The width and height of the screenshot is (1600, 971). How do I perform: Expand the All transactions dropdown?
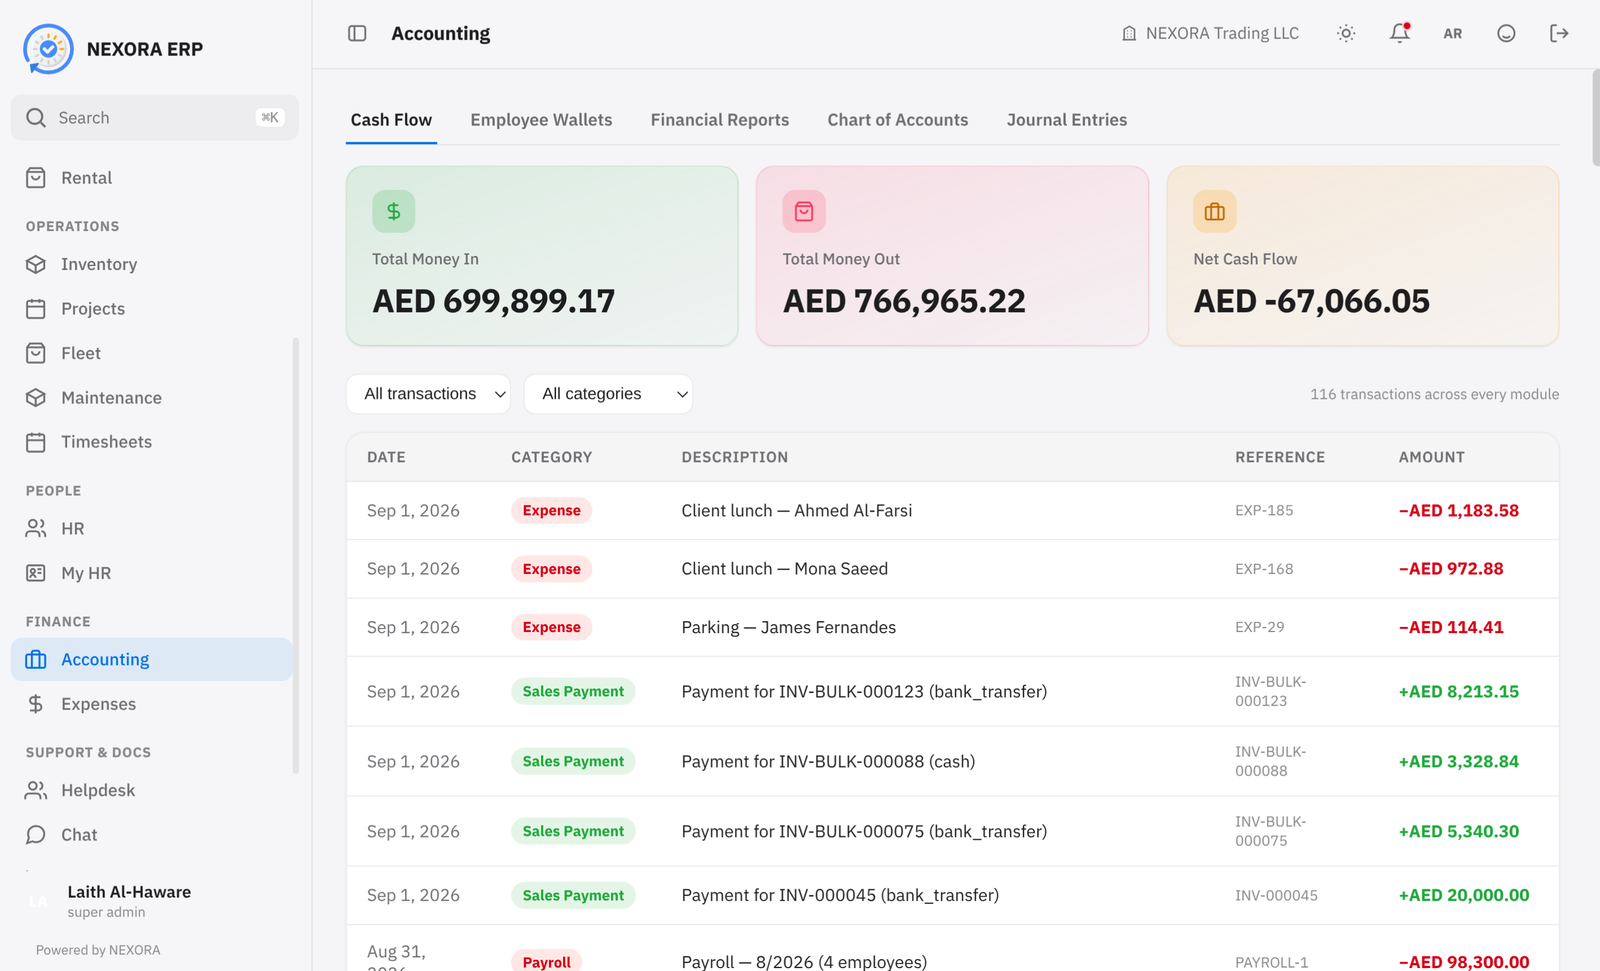(428, 394)
